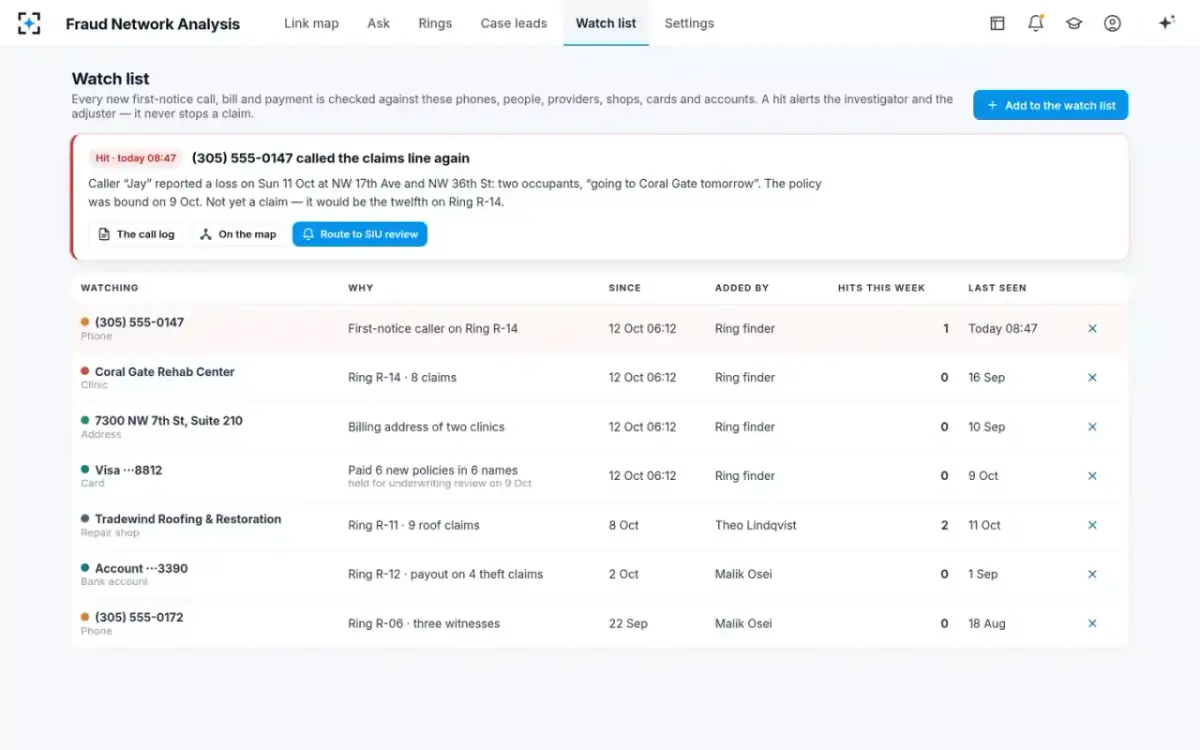Click the Hit today 08:47 badge
1200x750 pixels.
pos(136,158)
